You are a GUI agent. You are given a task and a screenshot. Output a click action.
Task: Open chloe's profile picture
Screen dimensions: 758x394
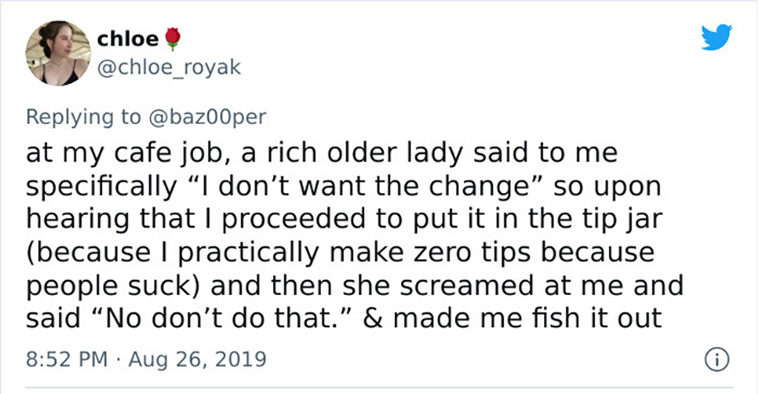(x=58, y=53)
